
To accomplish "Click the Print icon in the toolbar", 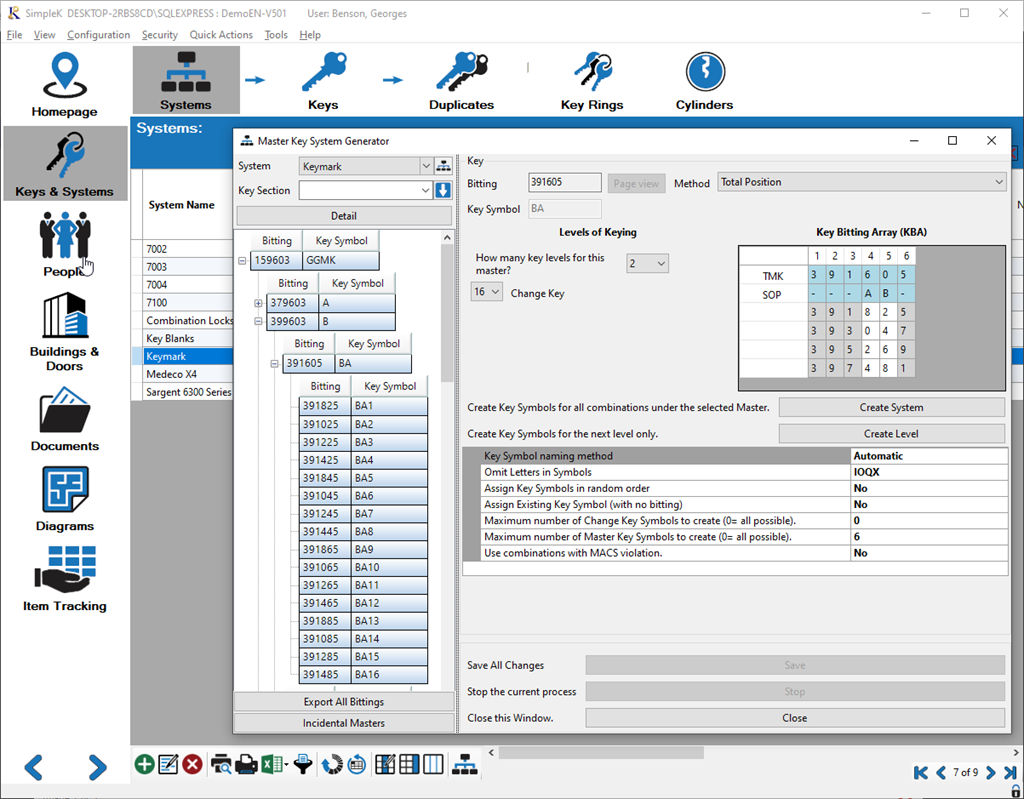I will [x=246, y=764].
